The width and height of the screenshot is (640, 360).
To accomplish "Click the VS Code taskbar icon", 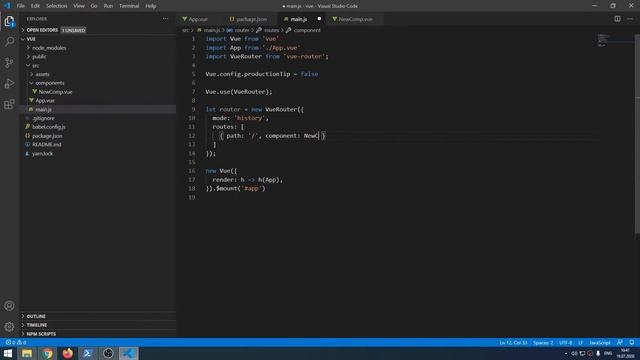I will 129,353.
